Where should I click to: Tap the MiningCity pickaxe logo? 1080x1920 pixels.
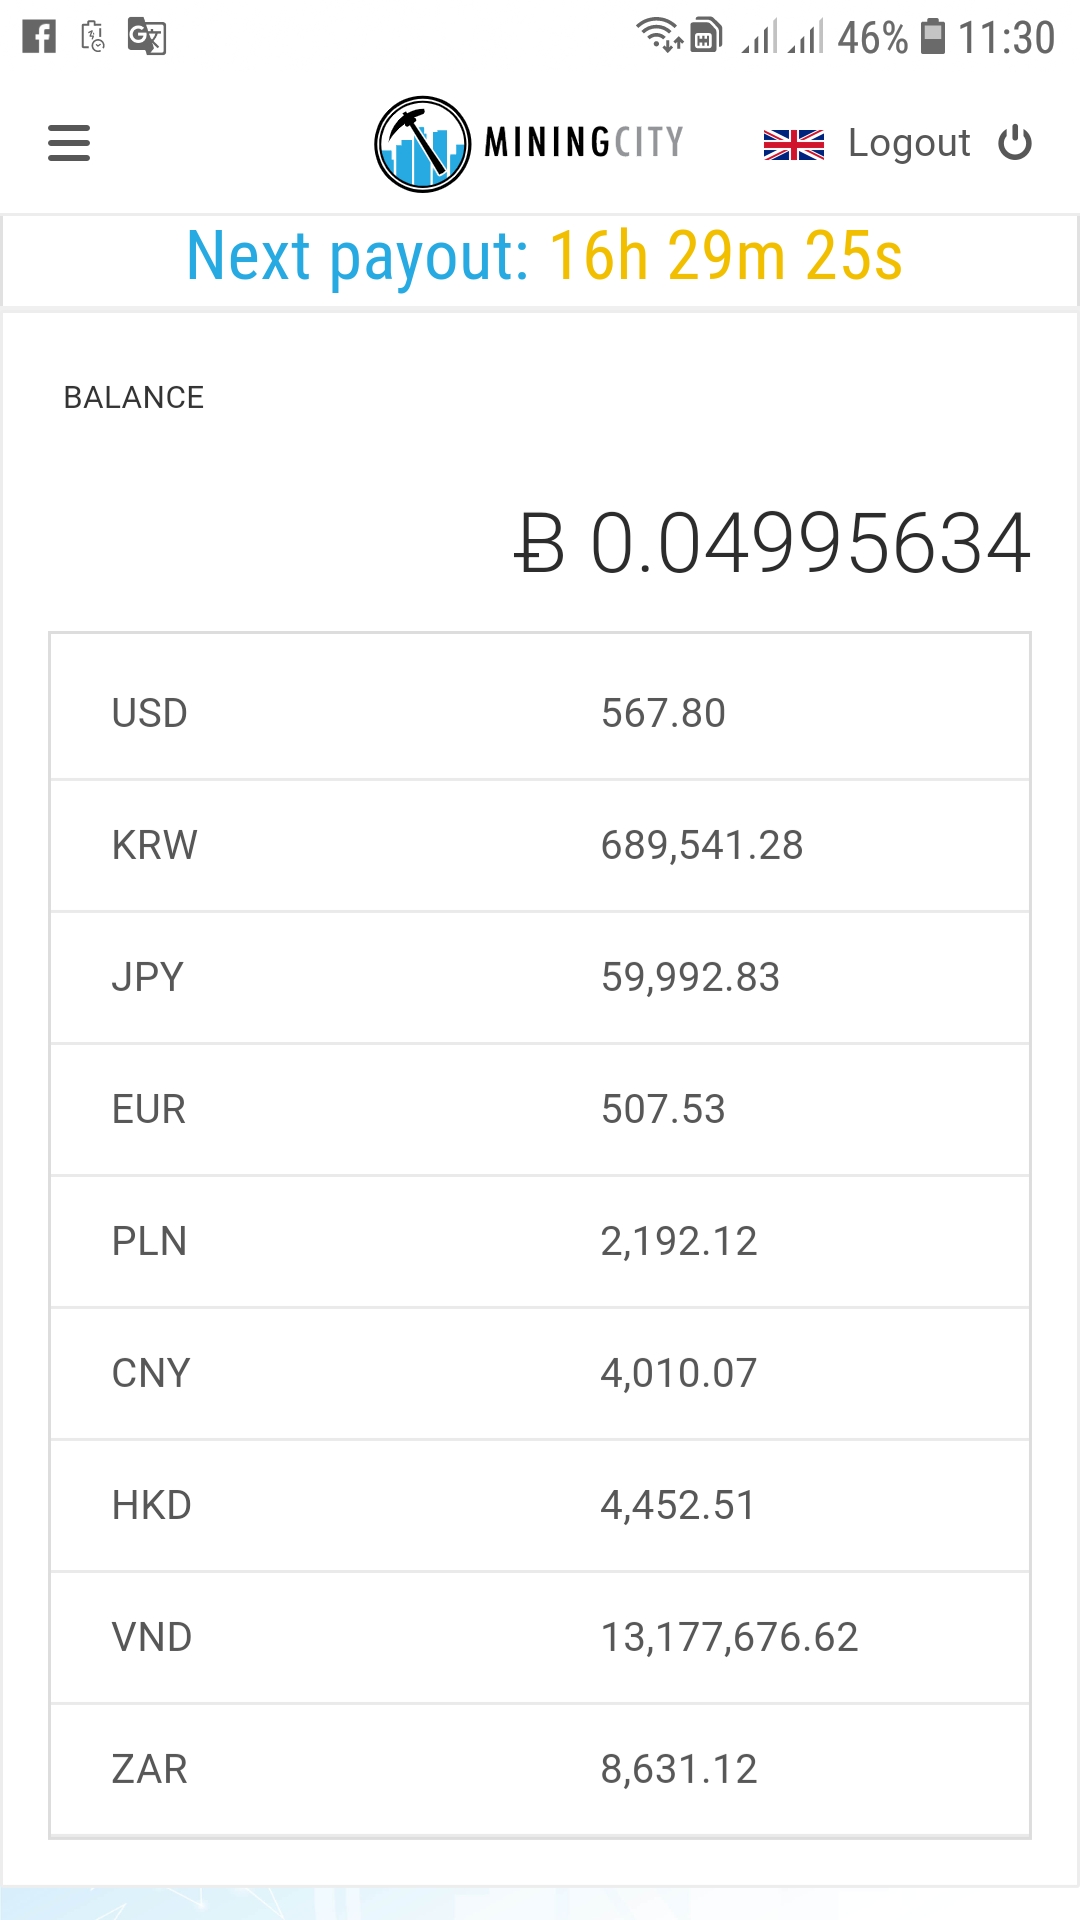click(422, 144)
